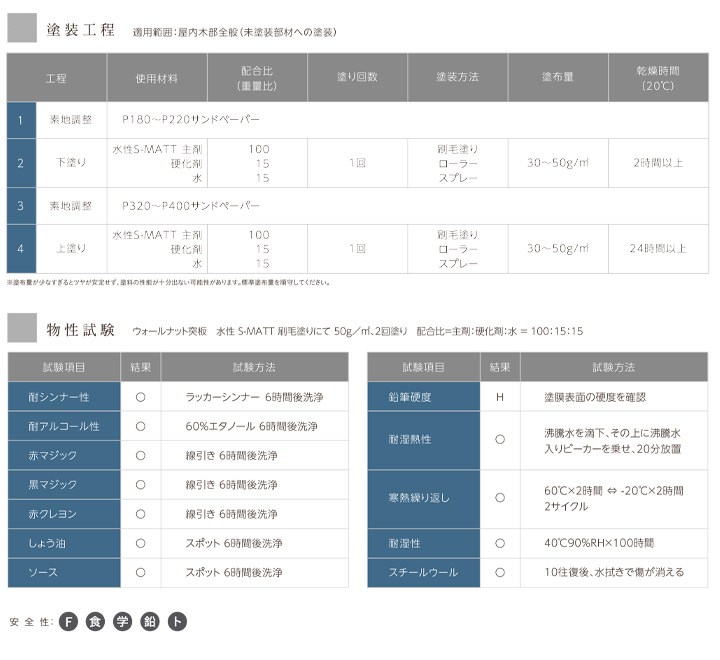The image size is (720, 660).
Task: Click the 使用材料 column header
Action: pyautogui.click(x=155, y=77)
